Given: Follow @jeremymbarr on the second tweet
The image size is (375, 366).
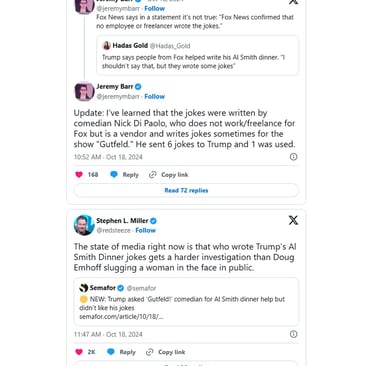Looking at the screenshot, I should click(x=155, y=96).
